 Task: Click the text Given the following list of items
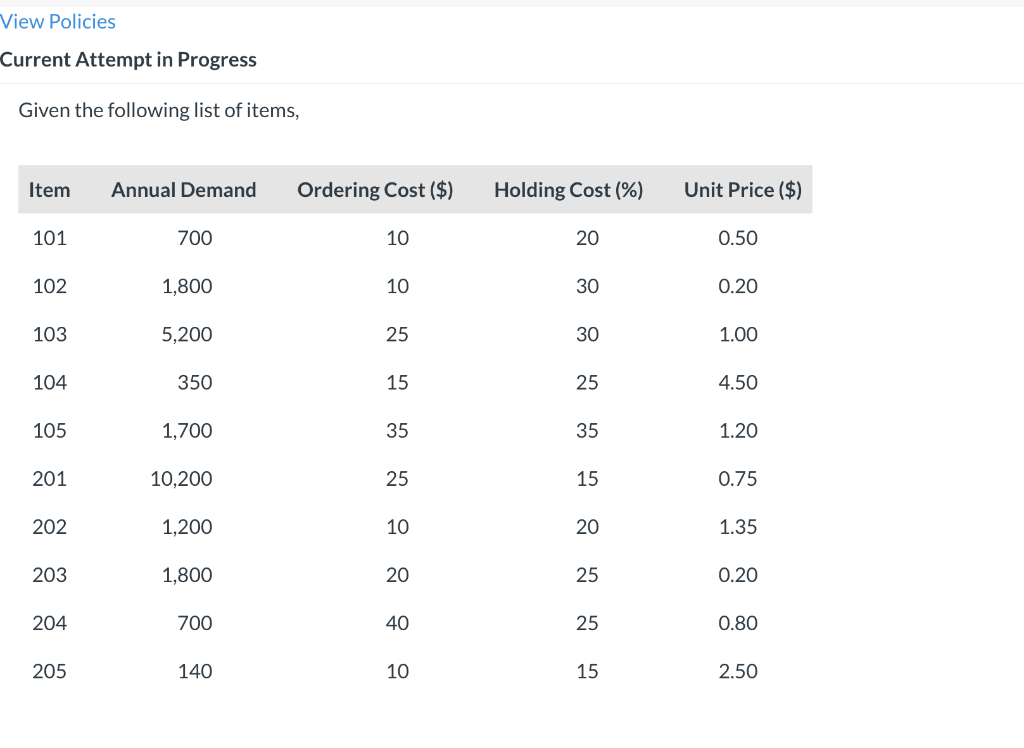[158, 110]
